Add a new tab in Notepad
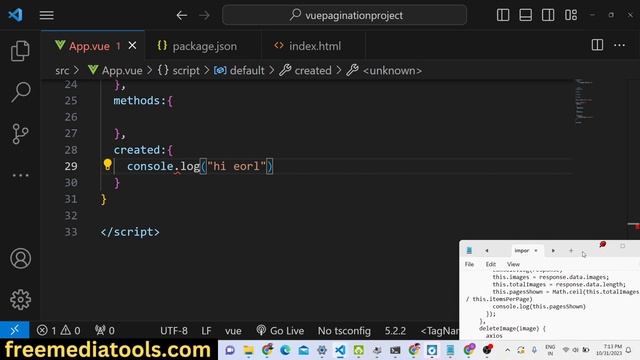Viewport: 640px width, 360px height. (571, 250)
